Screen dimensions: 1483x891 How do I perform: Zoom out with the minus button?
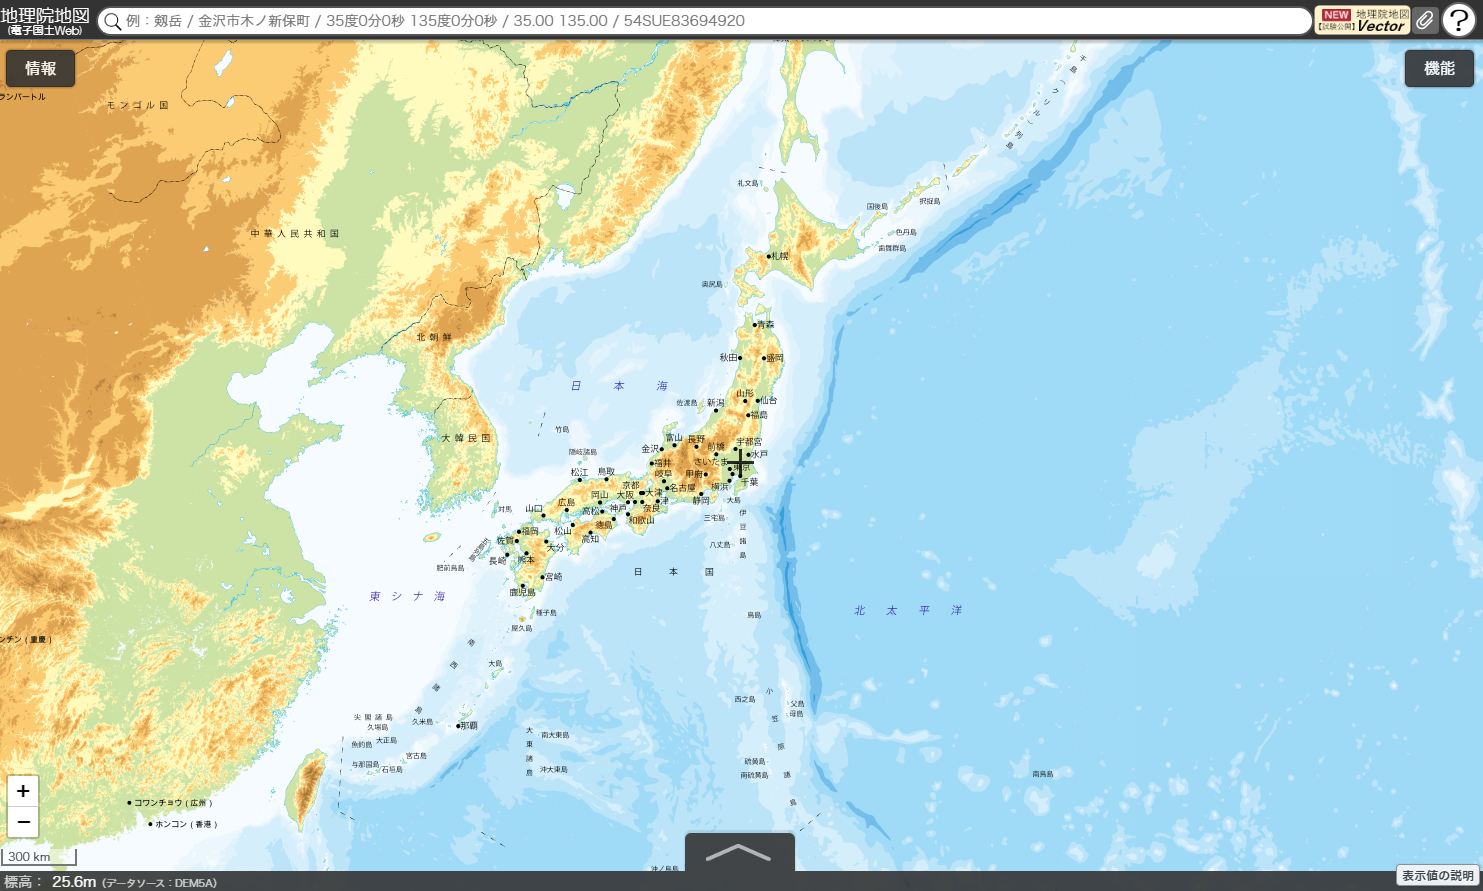tap(23, 823)
